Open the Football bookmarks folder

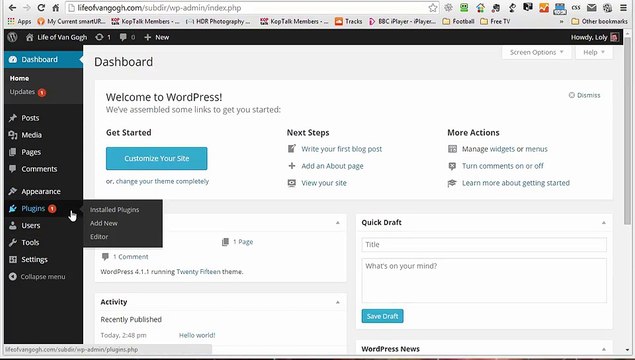458,21
